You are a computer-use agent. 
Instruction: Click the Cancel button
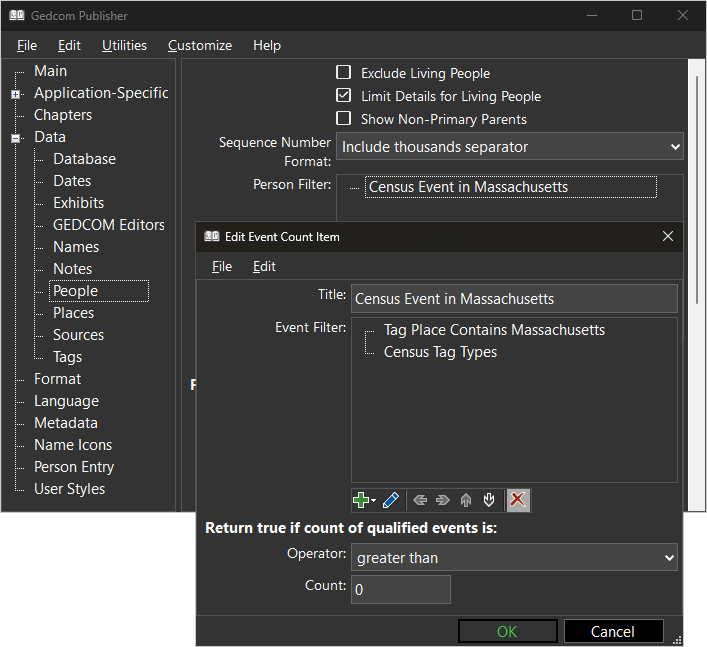(x=613, y=631)
